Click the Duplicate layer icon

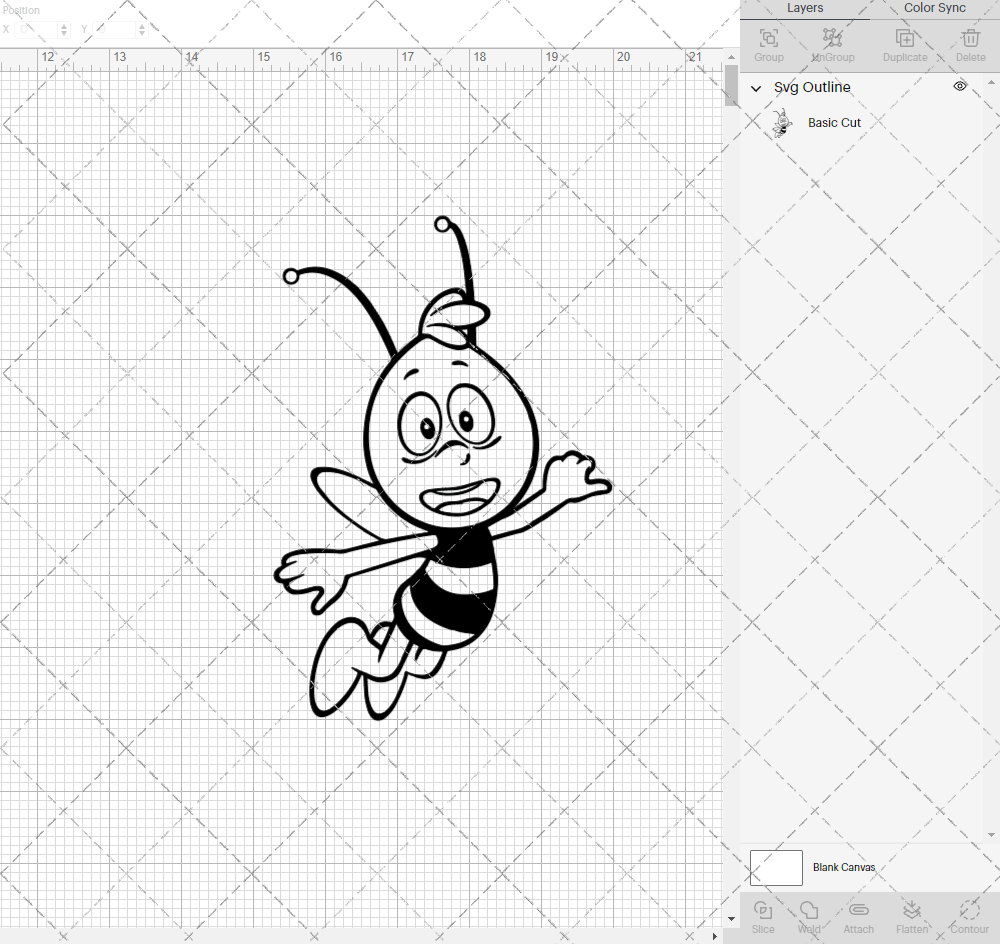[904, 38]
